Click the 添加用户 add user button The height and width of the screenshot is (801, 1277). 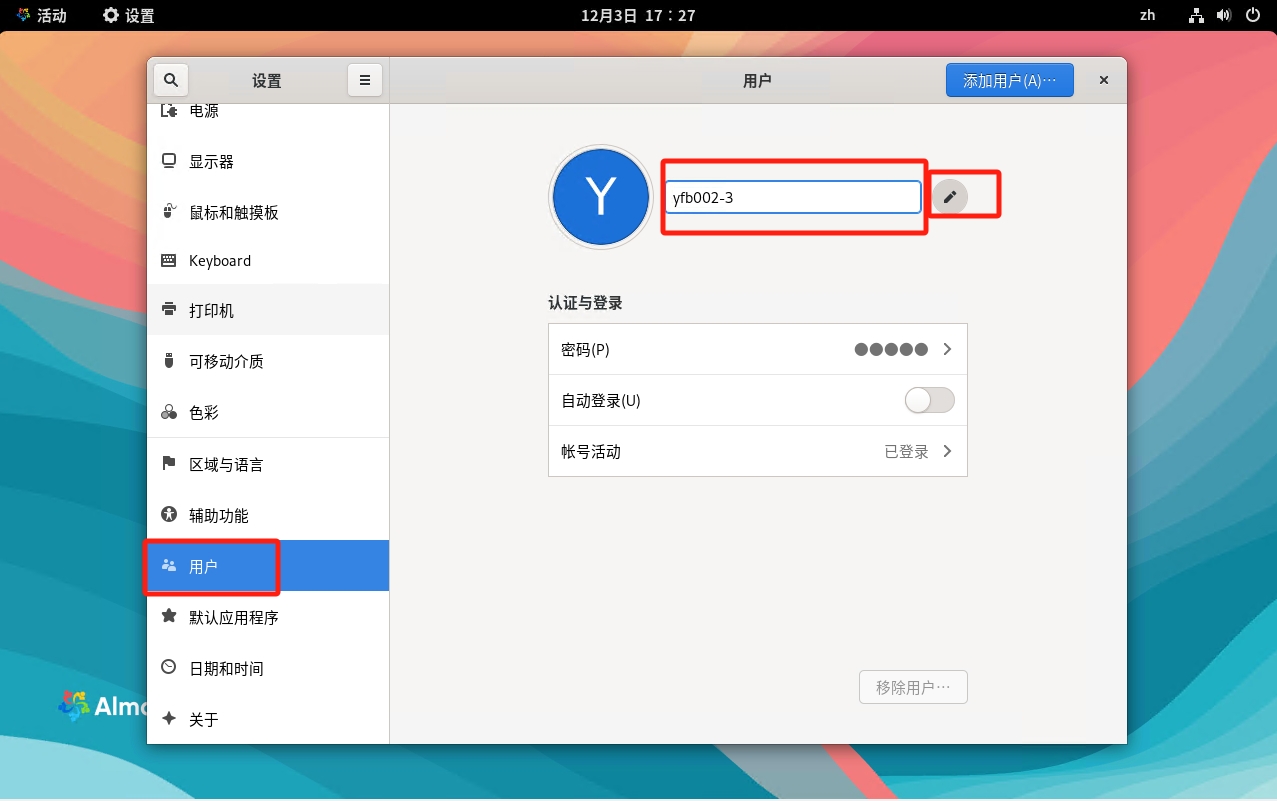coord(1010,81)
